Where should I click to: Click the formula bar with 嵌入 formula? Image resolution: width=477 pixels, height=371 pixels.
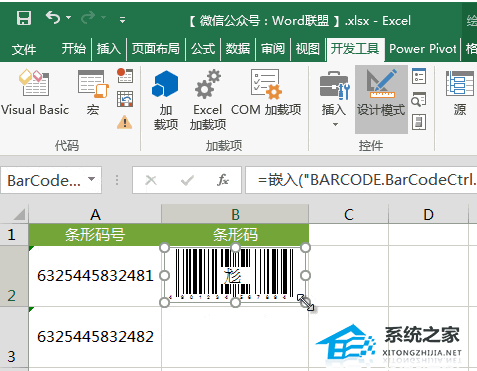pyautogui.click(x=361, y=180)
